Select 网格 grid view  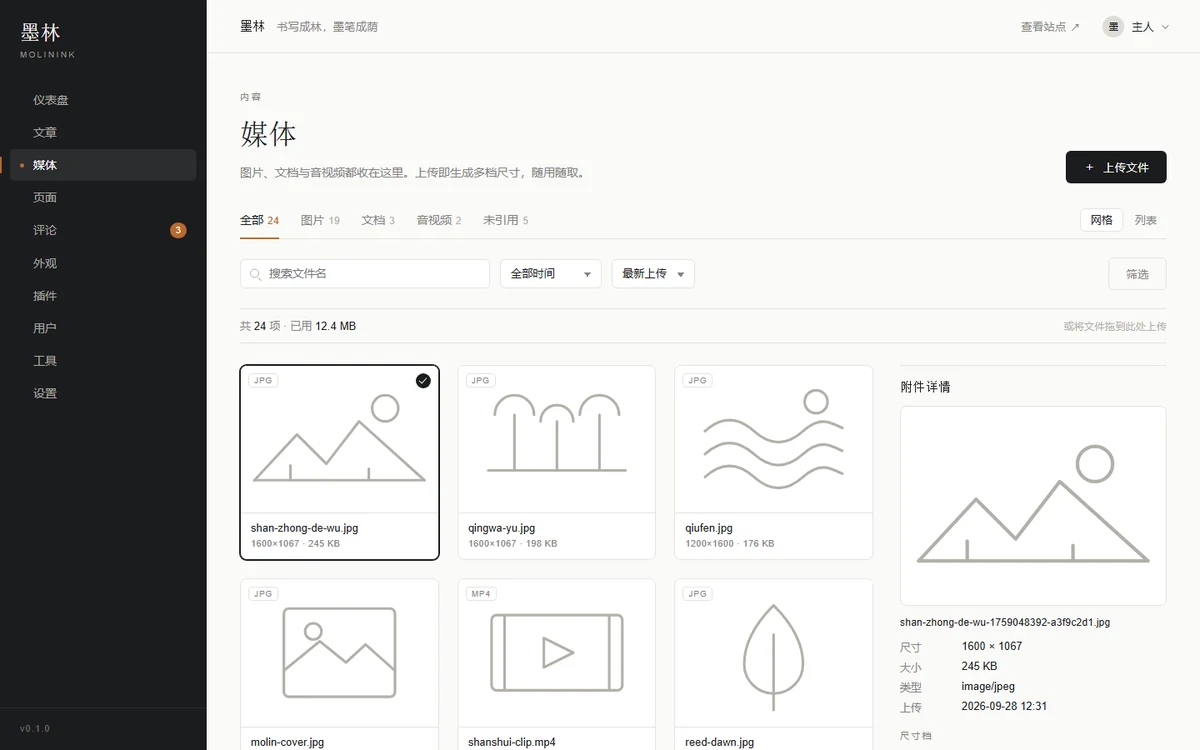[1102, 220]
